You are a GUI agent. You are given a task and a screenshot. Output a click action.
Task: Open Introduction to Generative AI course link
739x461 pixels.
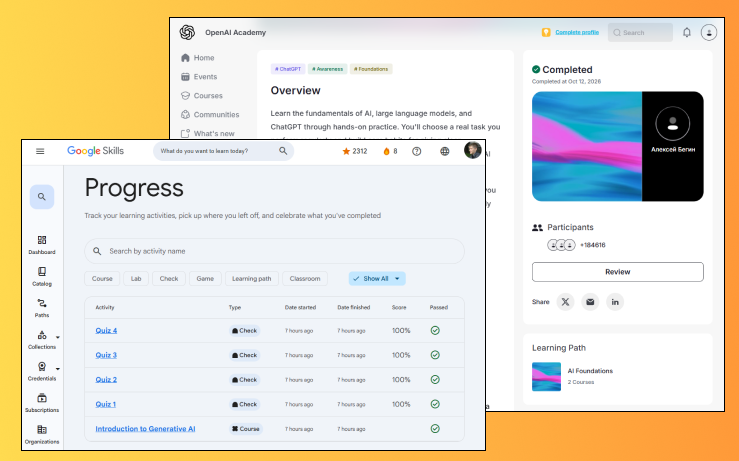coord(145,428)
